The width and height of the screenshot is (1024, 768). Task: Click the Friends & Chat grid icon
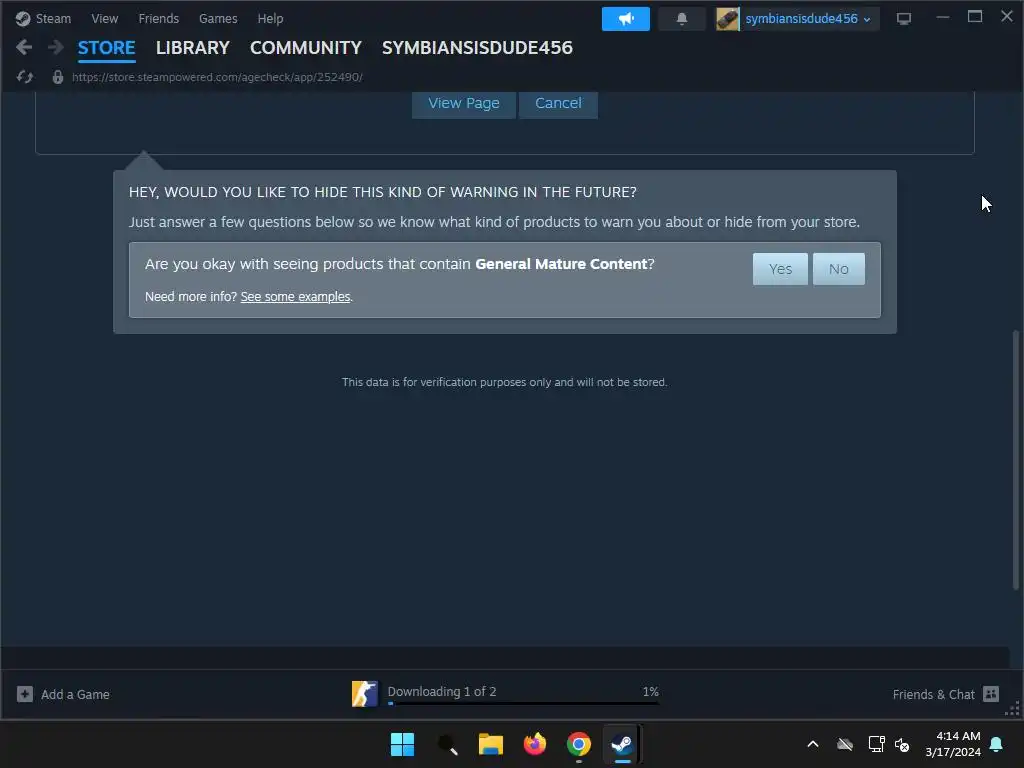click(991, 694)
